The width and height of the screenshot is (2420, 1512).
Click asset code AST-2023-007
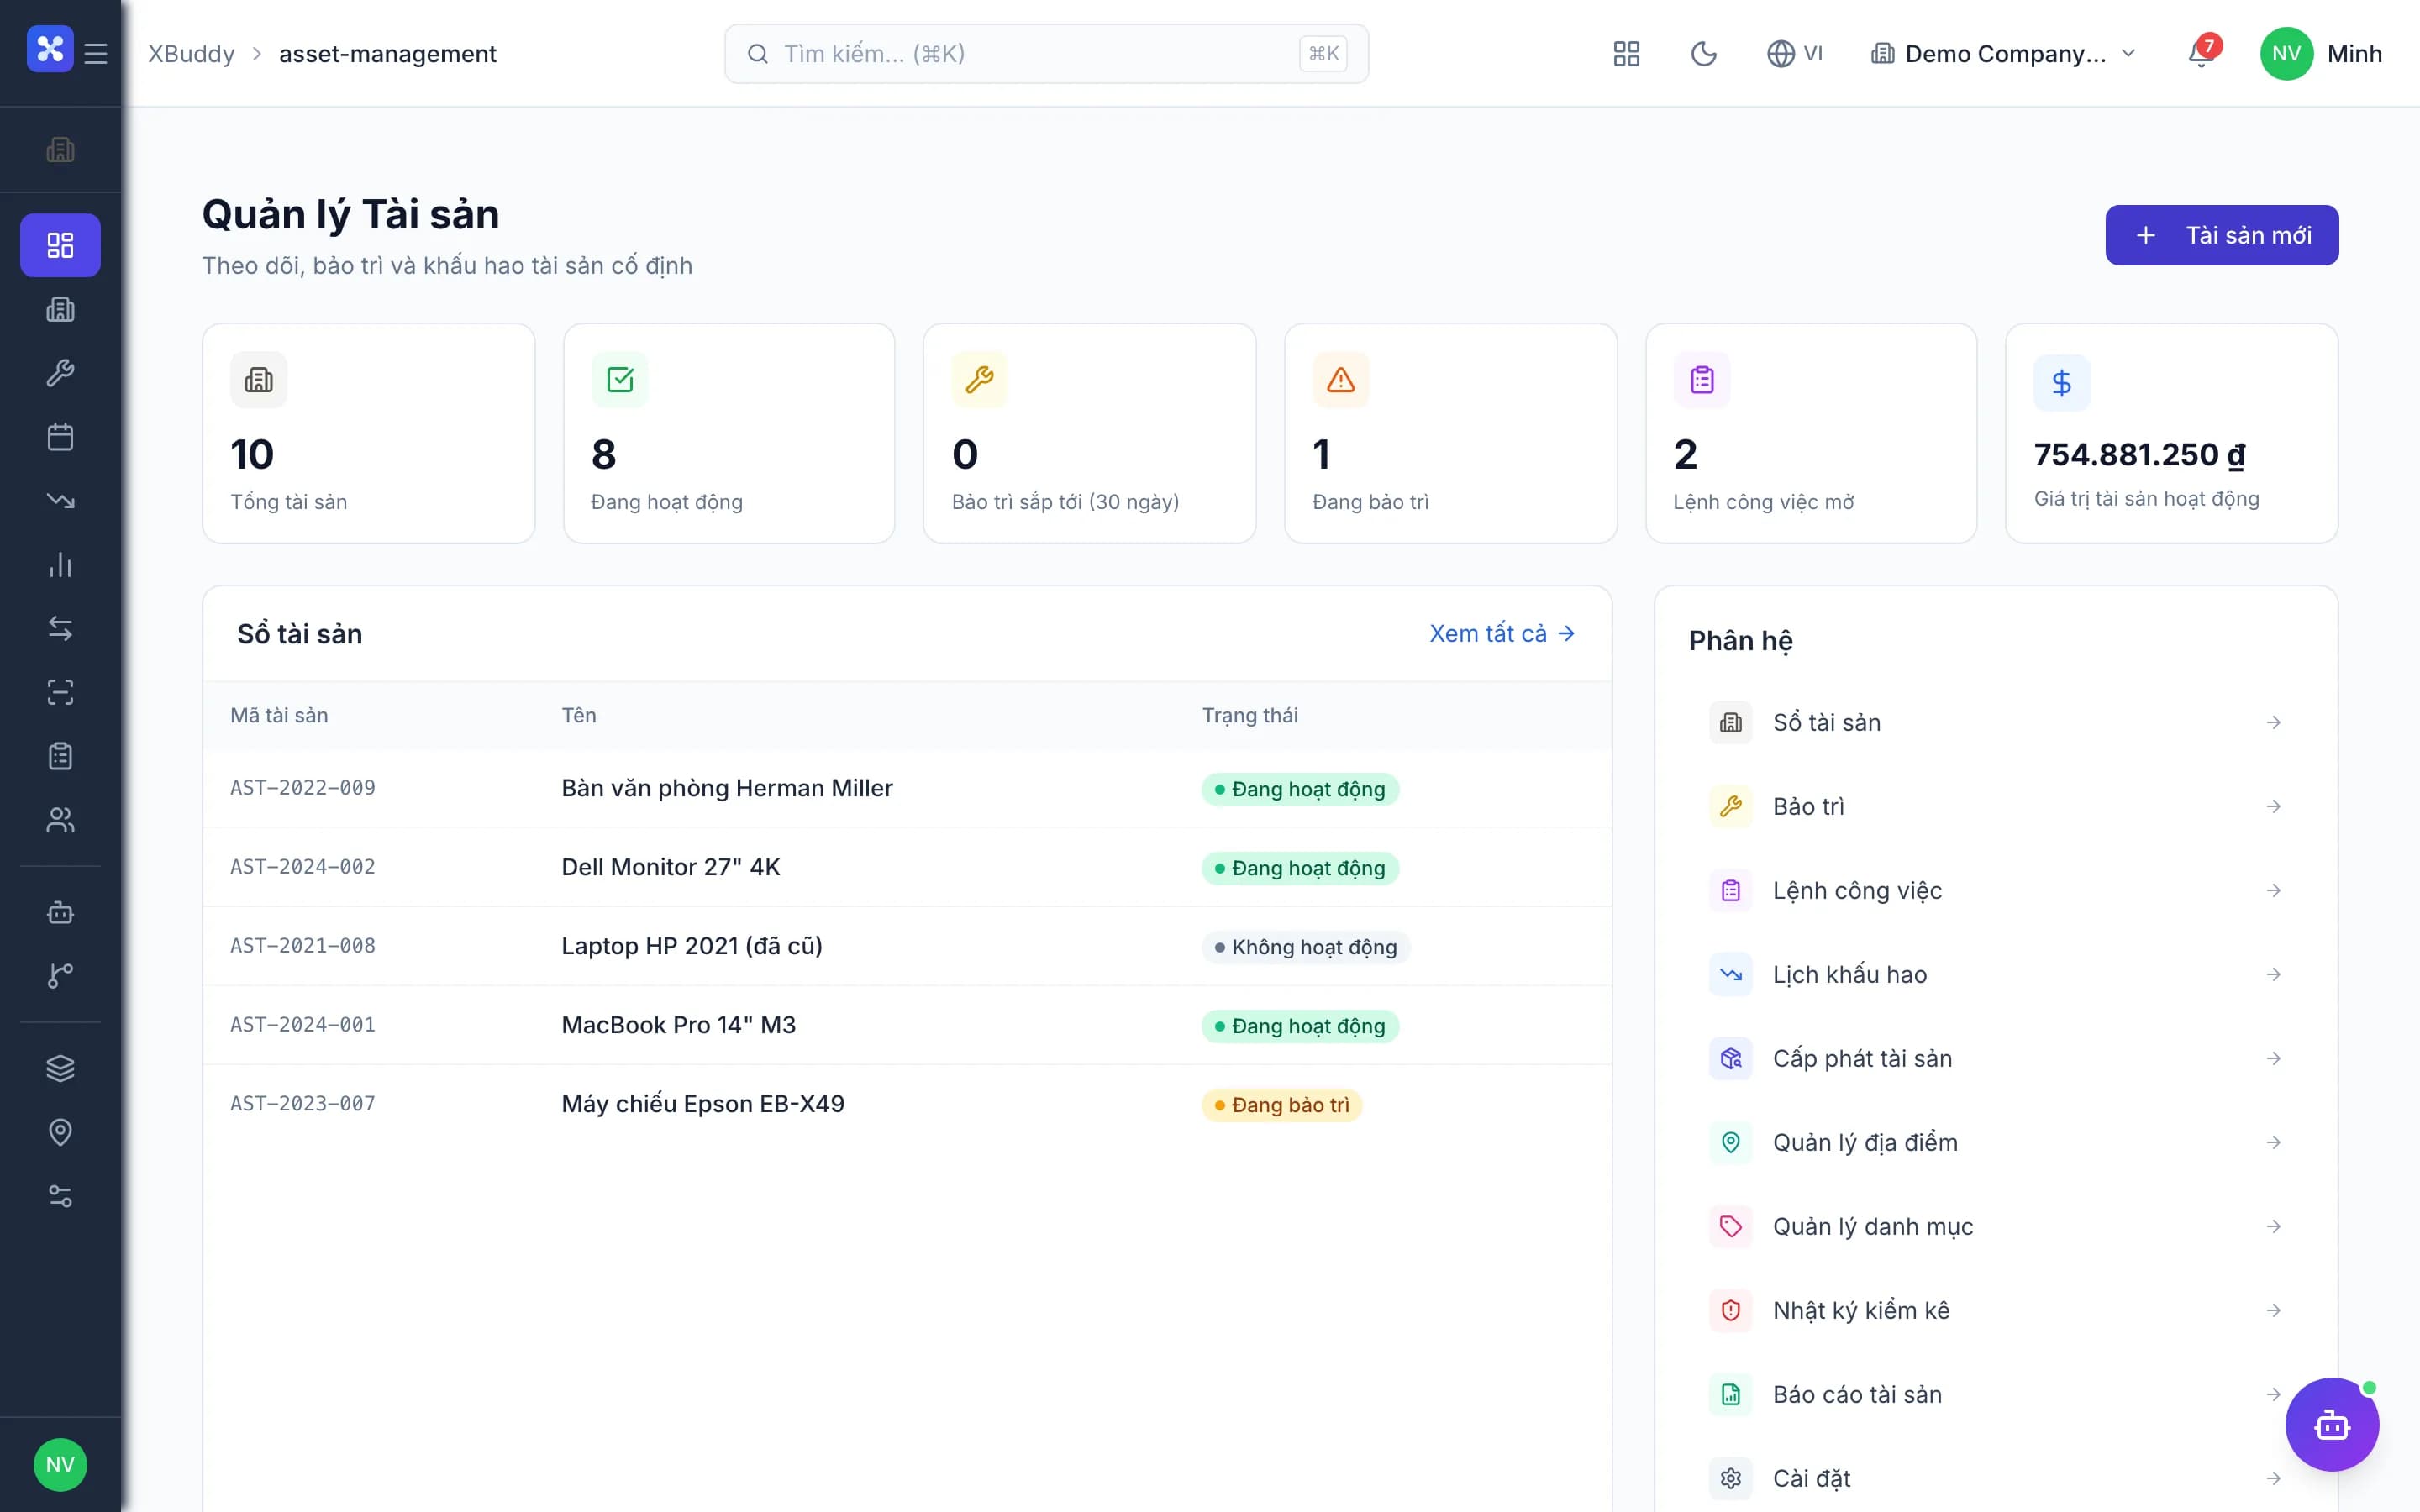click(x=303, y=1104)
